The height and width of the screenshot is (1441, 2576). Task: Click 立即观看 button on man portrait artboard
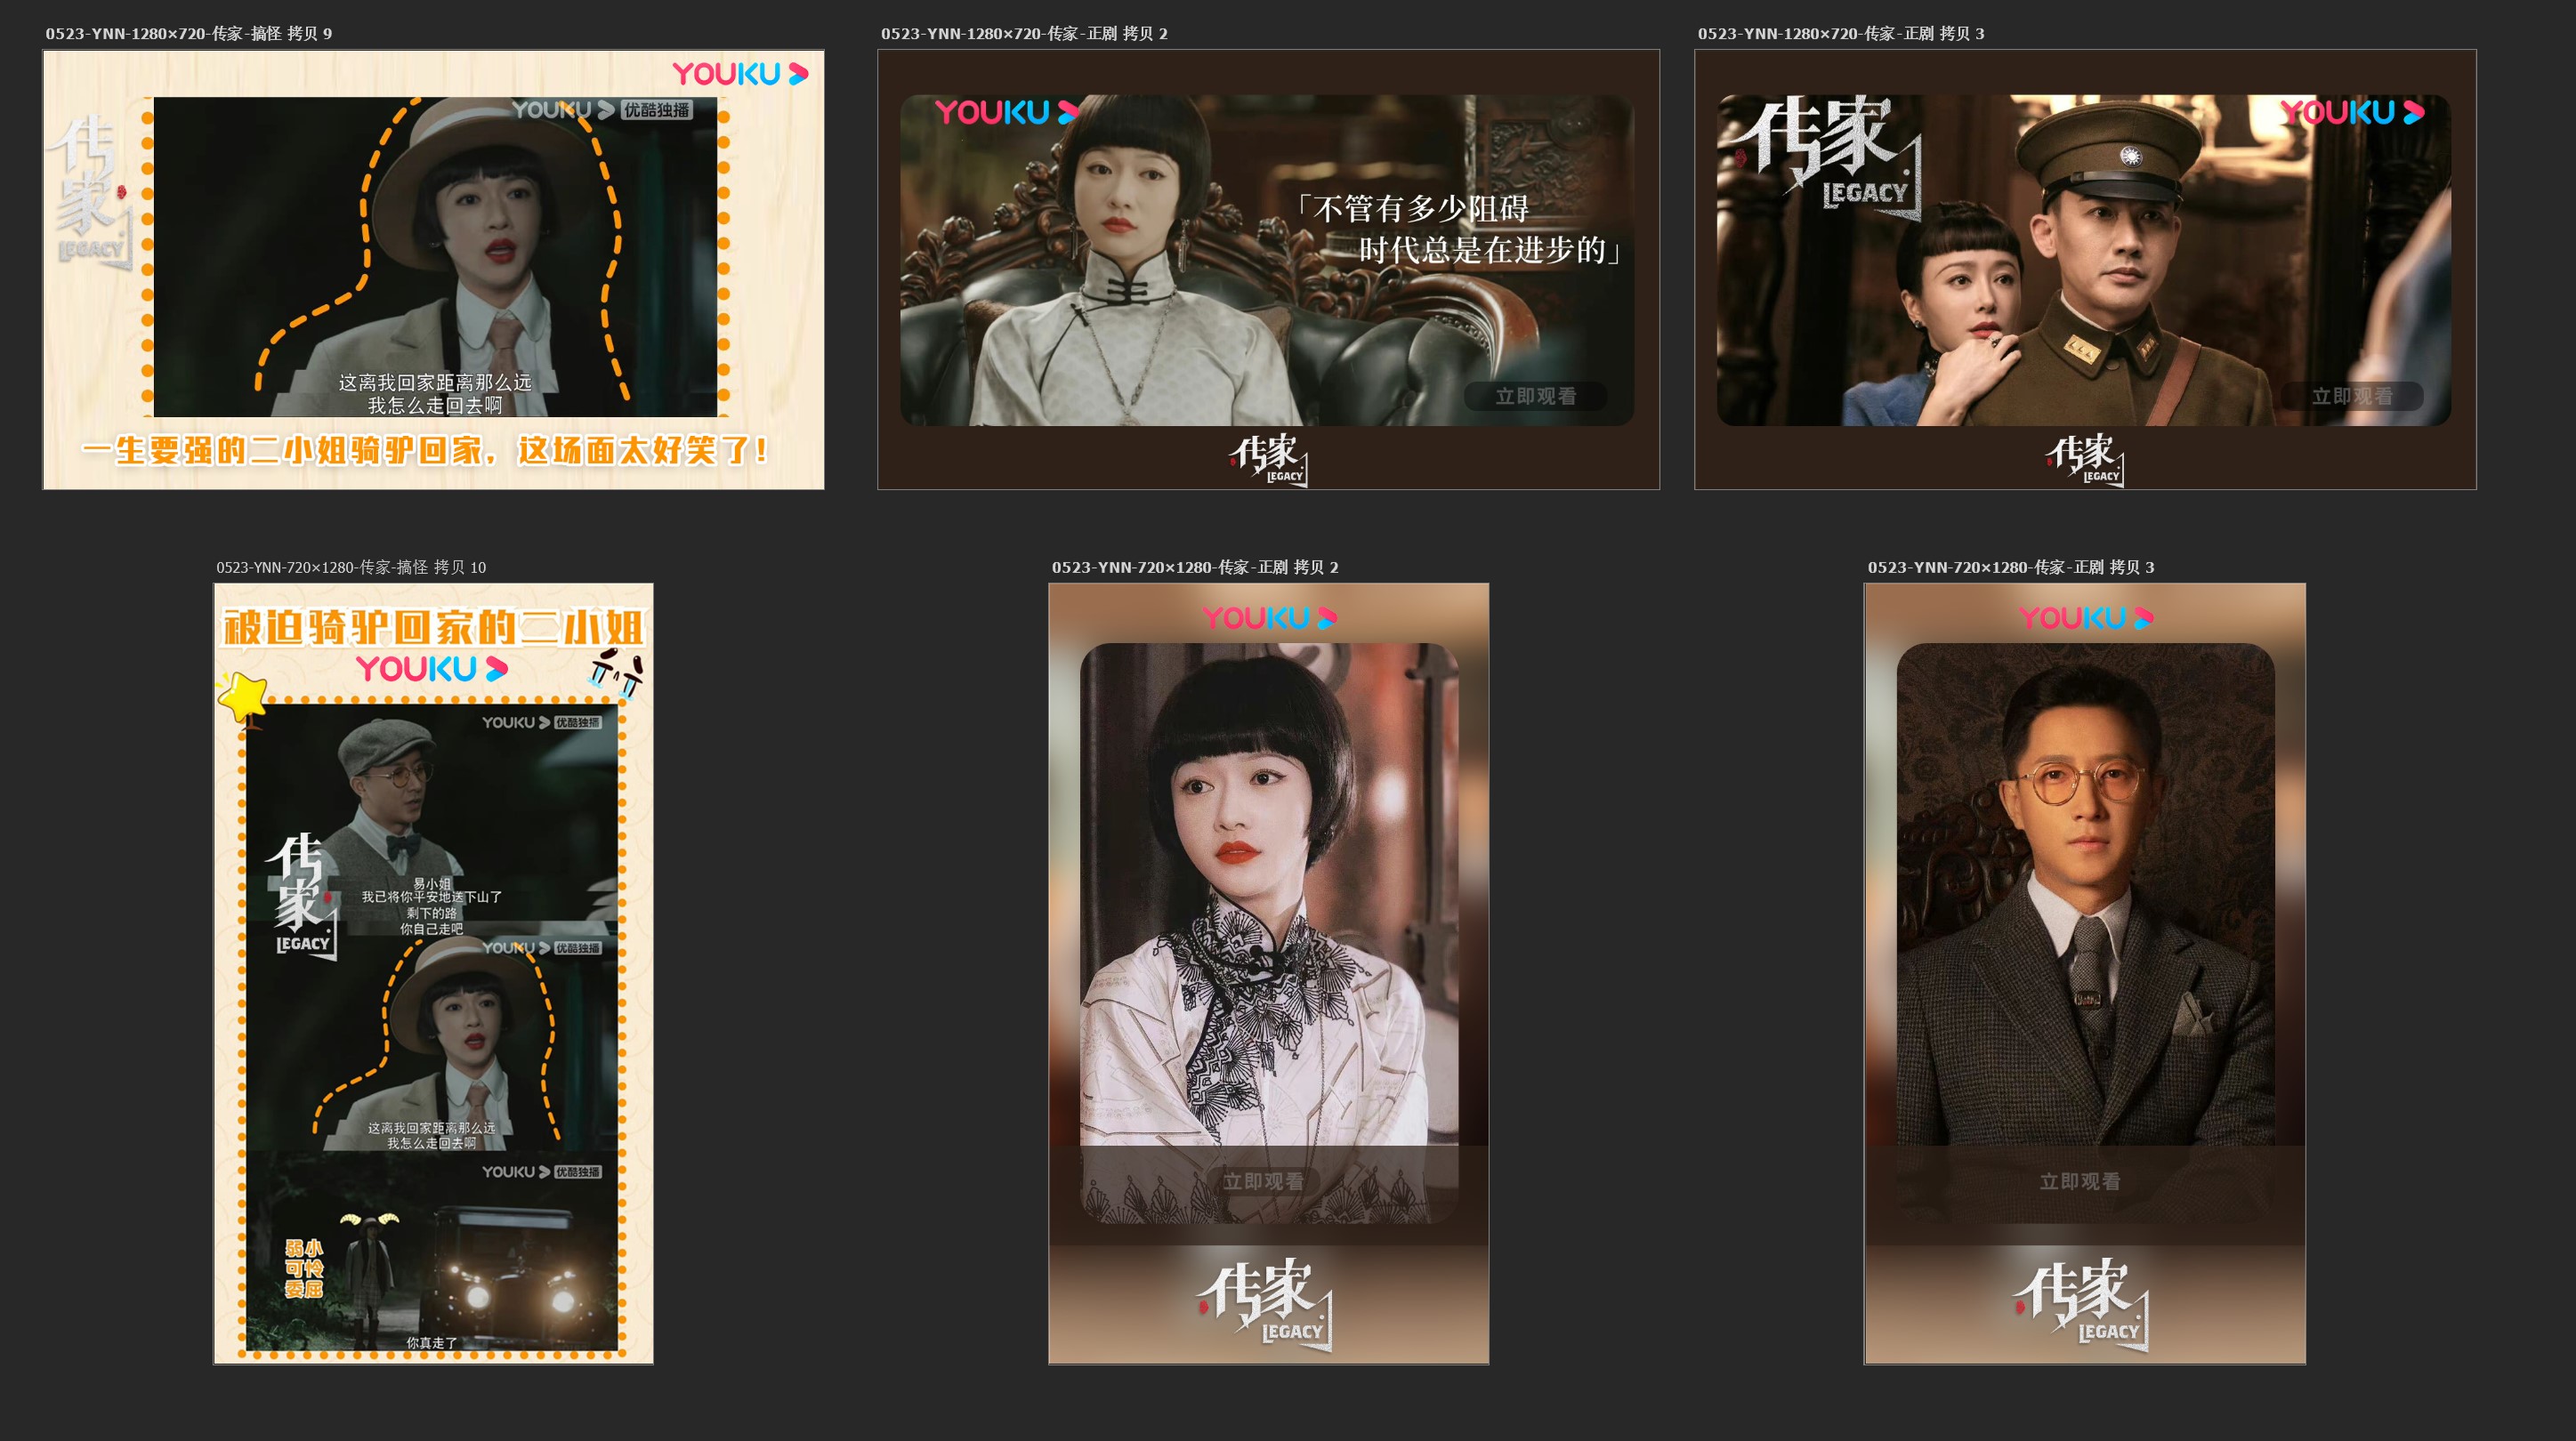click(x=2080, y=1181)
